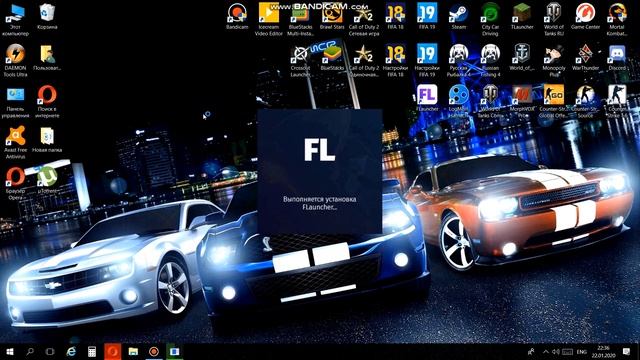This screenshot has width=640, height=360.
Task: Open Brawl Stars desktop icon
Action: coord(332,16)
